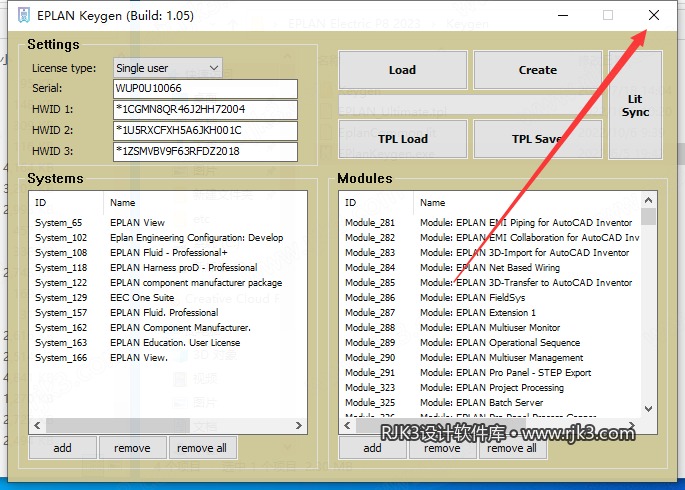Click remove all under Systems

202,448
